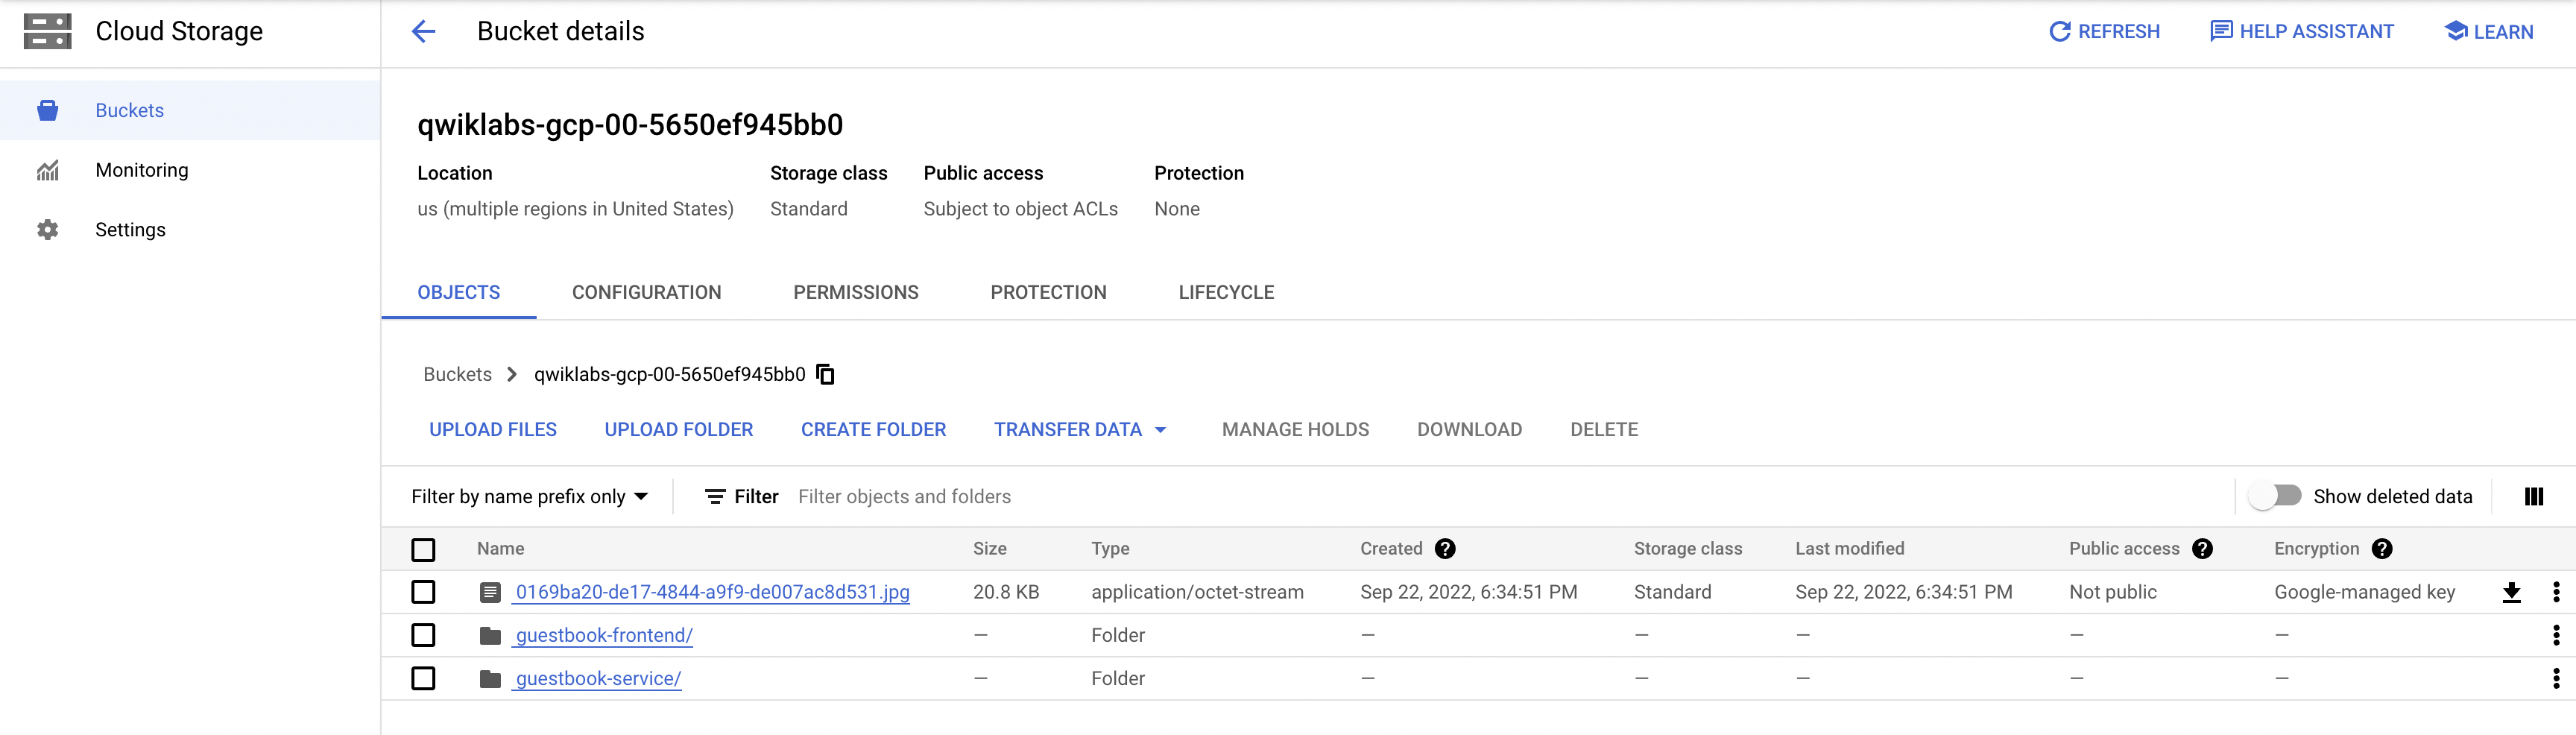Download the .jpg object via download icon
The image size is (2576, 735).
click(x=2511, y=593)
